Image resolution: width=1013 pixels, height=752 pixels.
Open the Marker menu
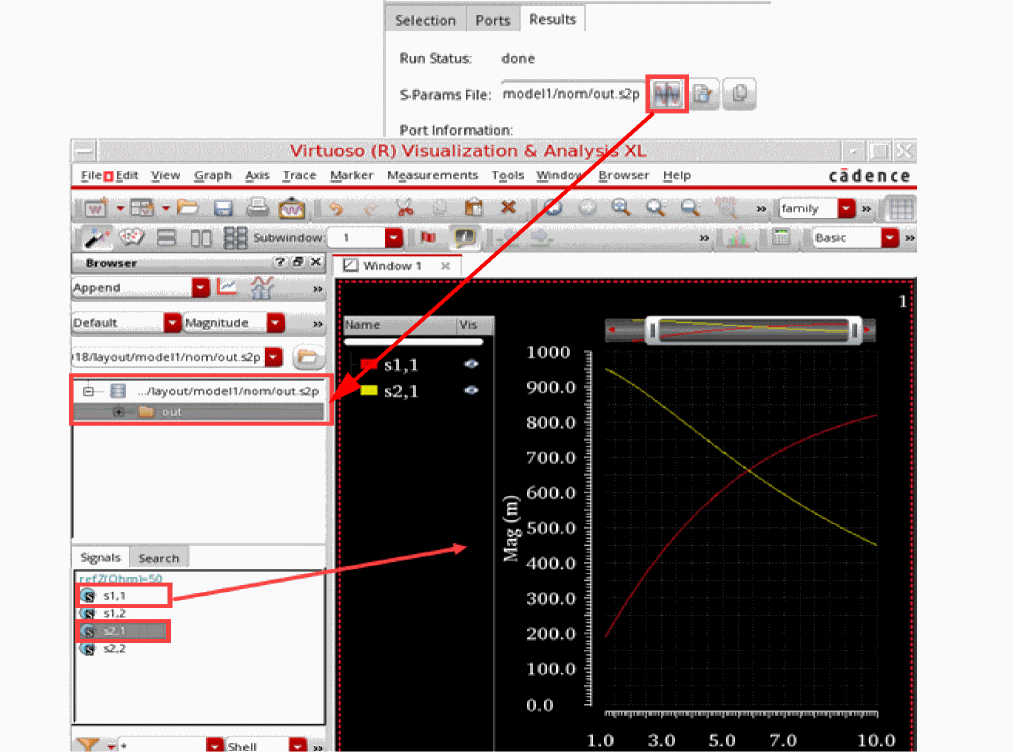[351, 175]
